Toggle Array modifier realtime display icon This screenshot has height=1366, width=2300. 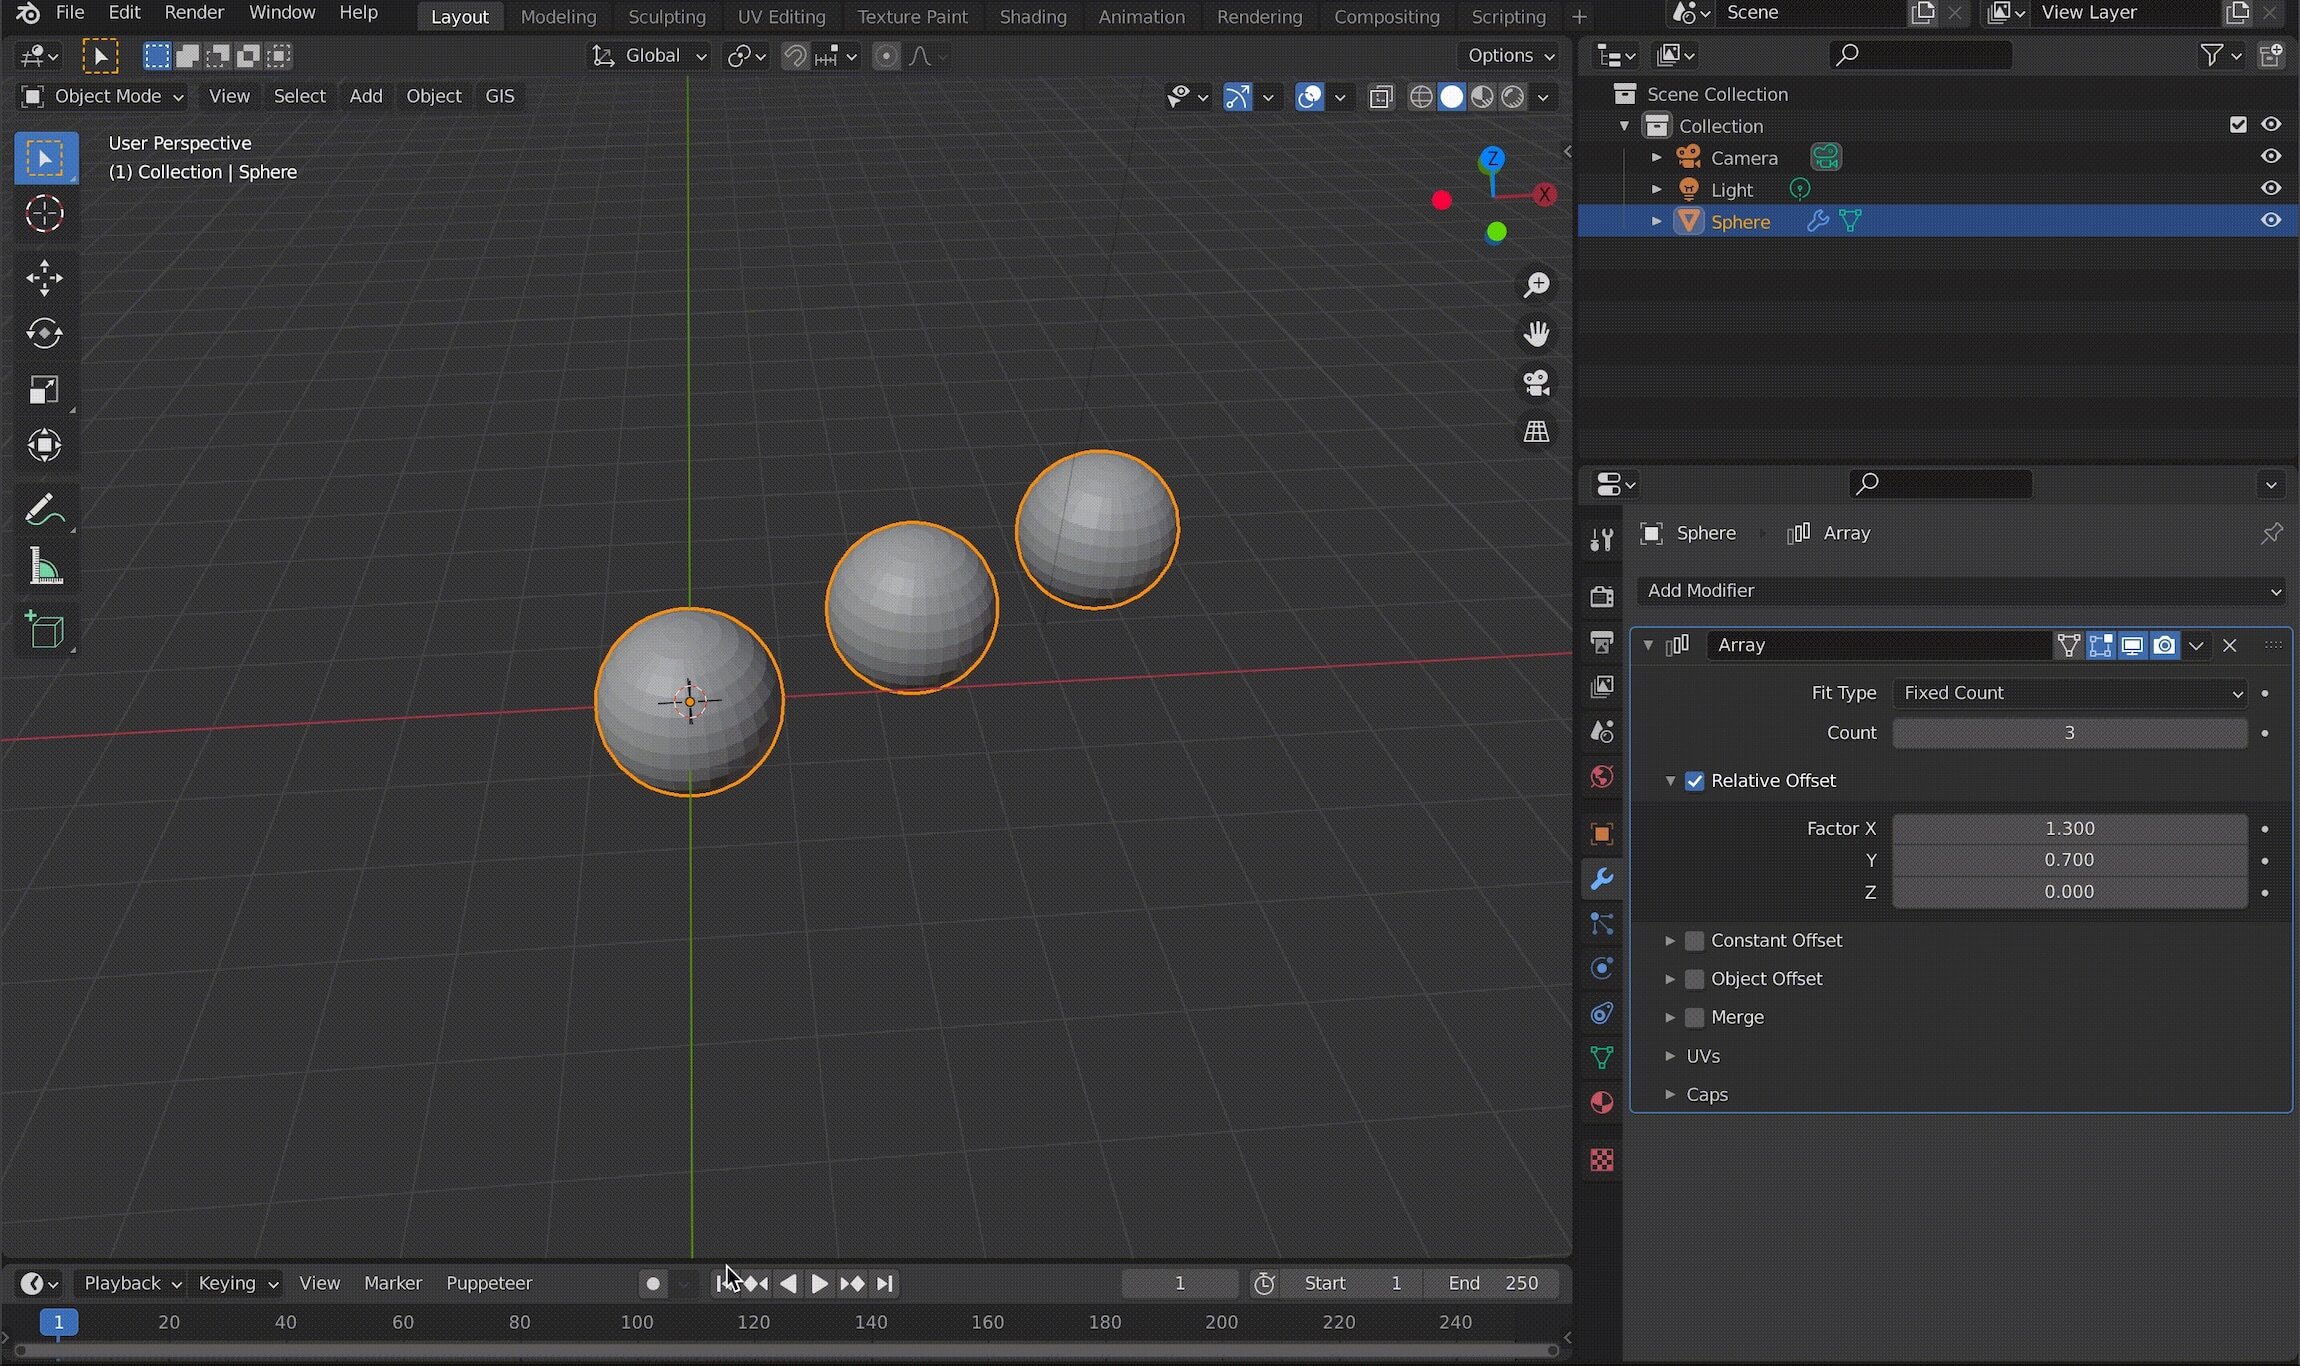pos(2132,646)
